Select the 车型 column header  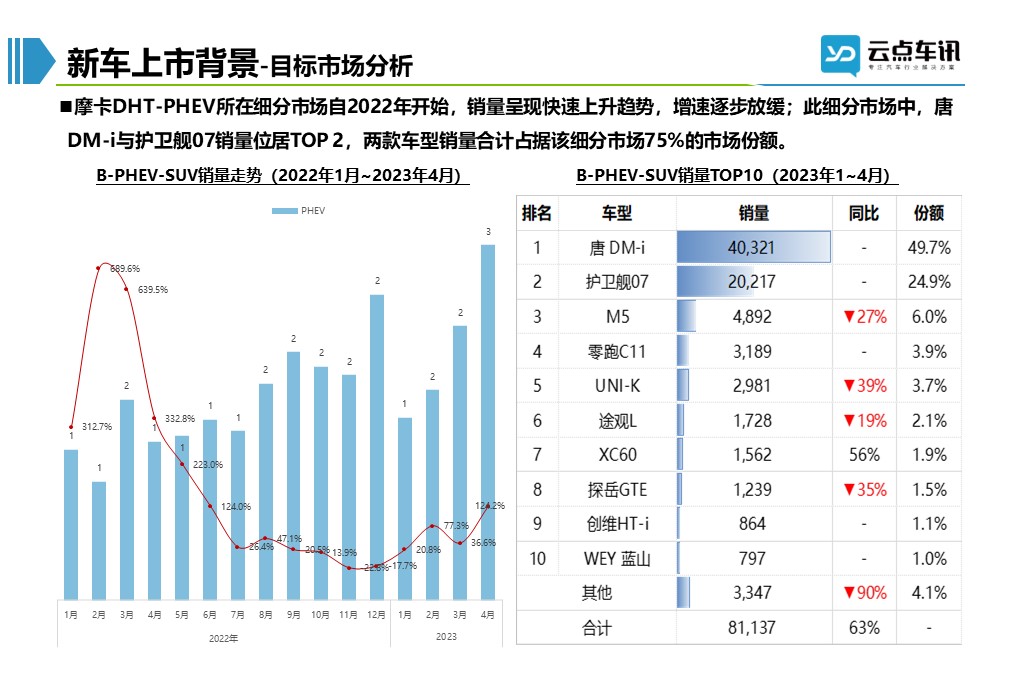(616, 213)
